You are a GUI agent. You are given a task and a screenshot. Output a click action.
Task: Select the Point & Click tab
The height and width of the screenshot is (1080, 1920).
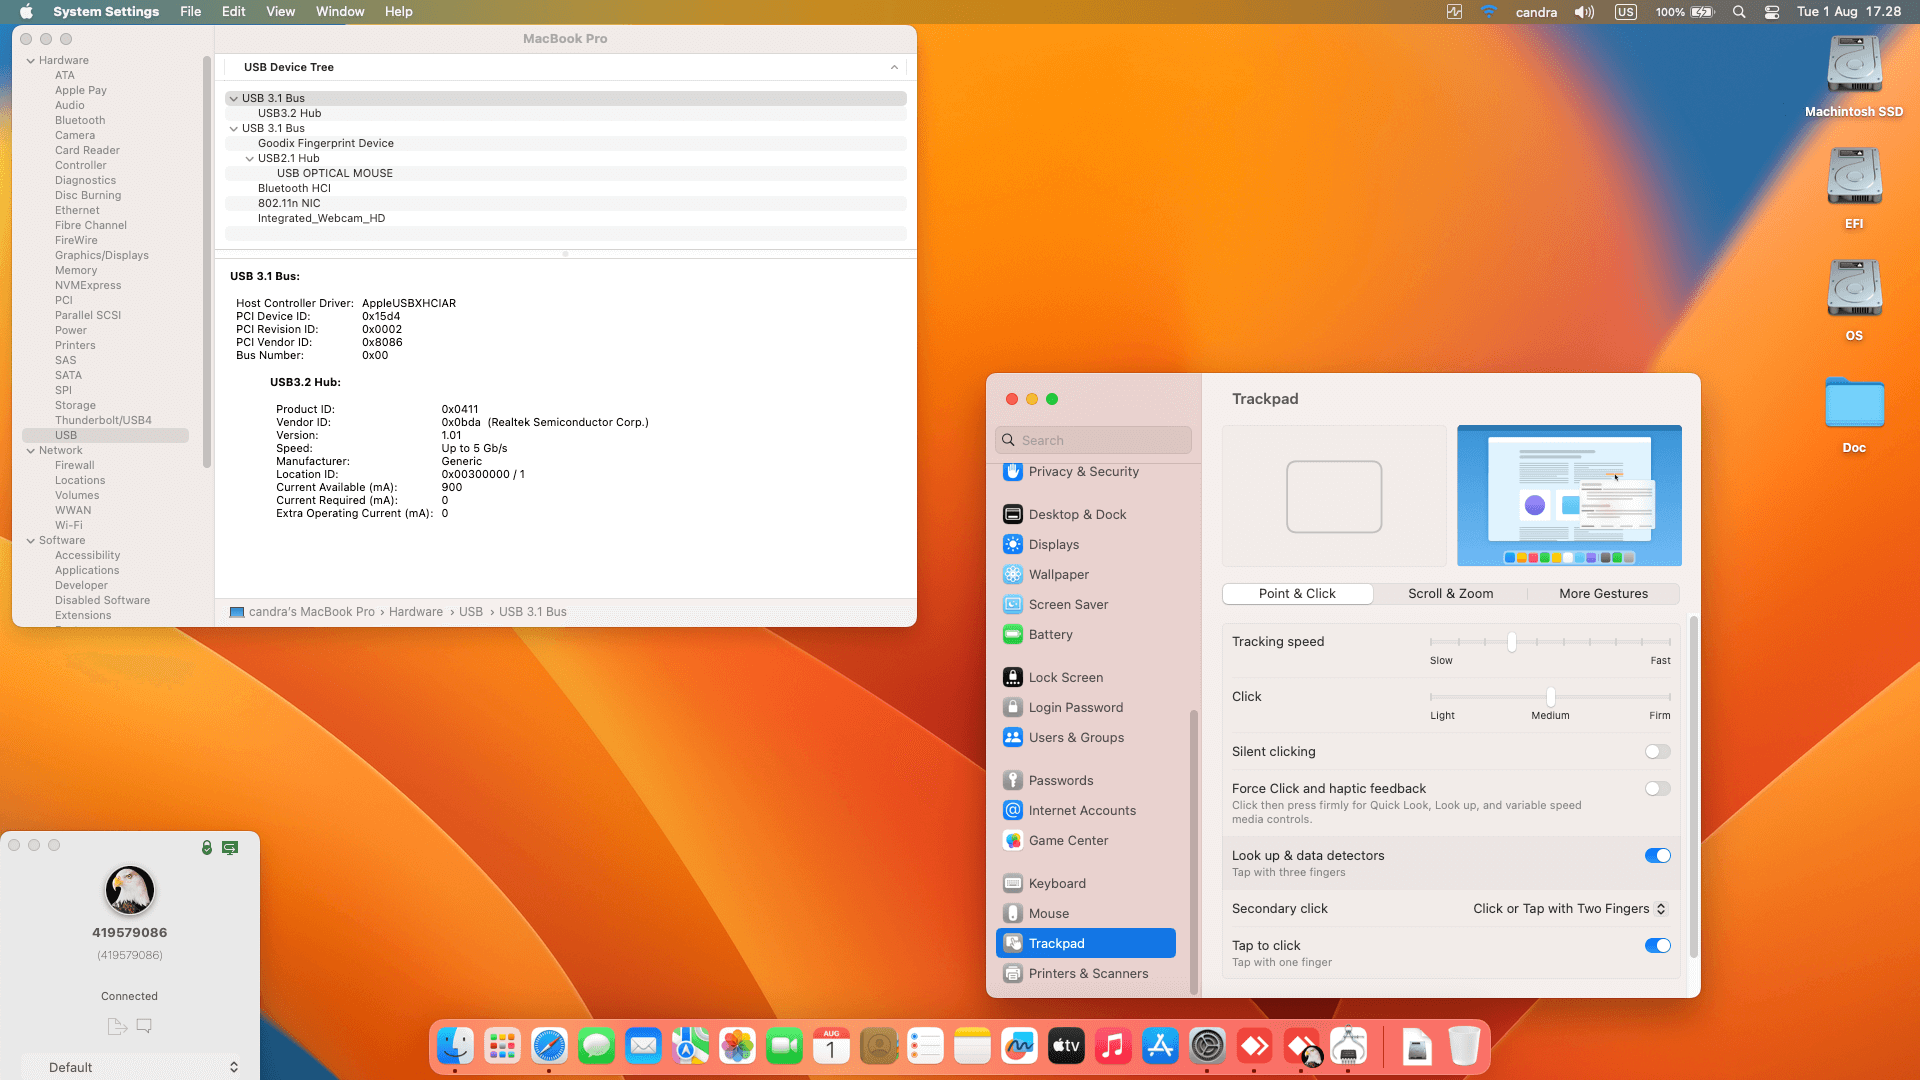(x=1297, y=593)
